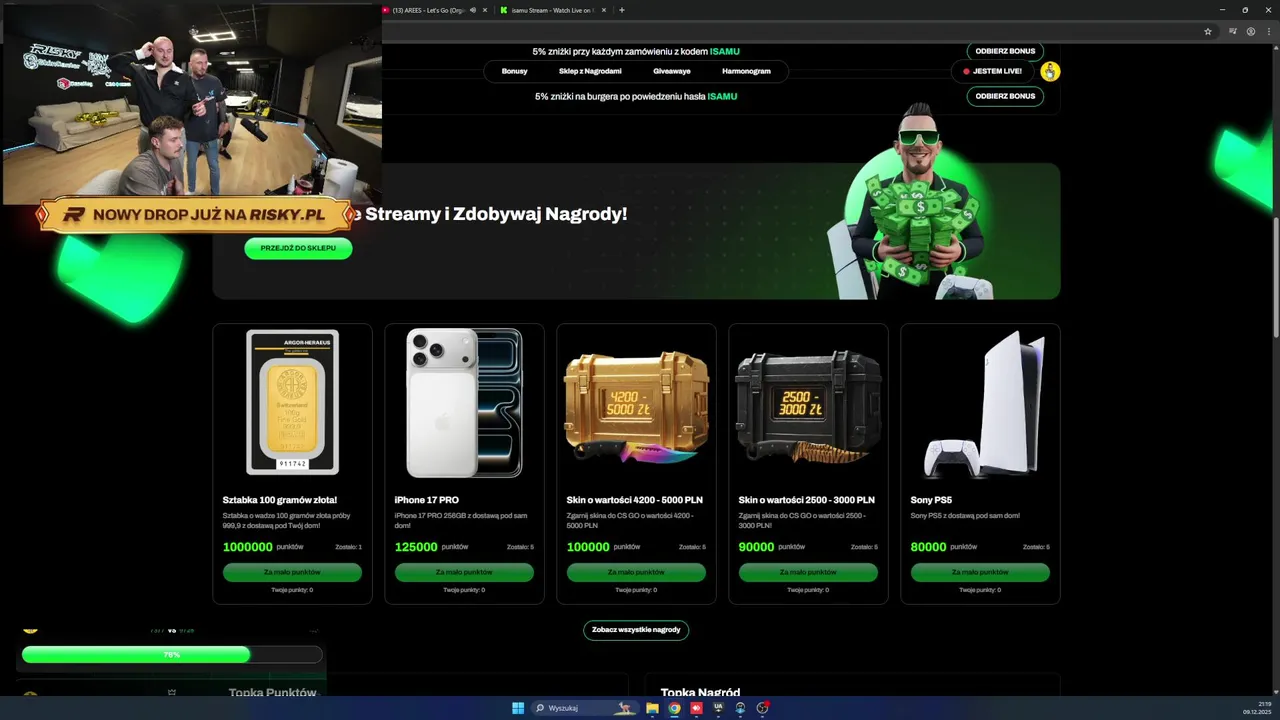This screenshot has height=720, width=1280.
Task: Click the golden 4200-5000 zł case image
Action: click(636, 407)
